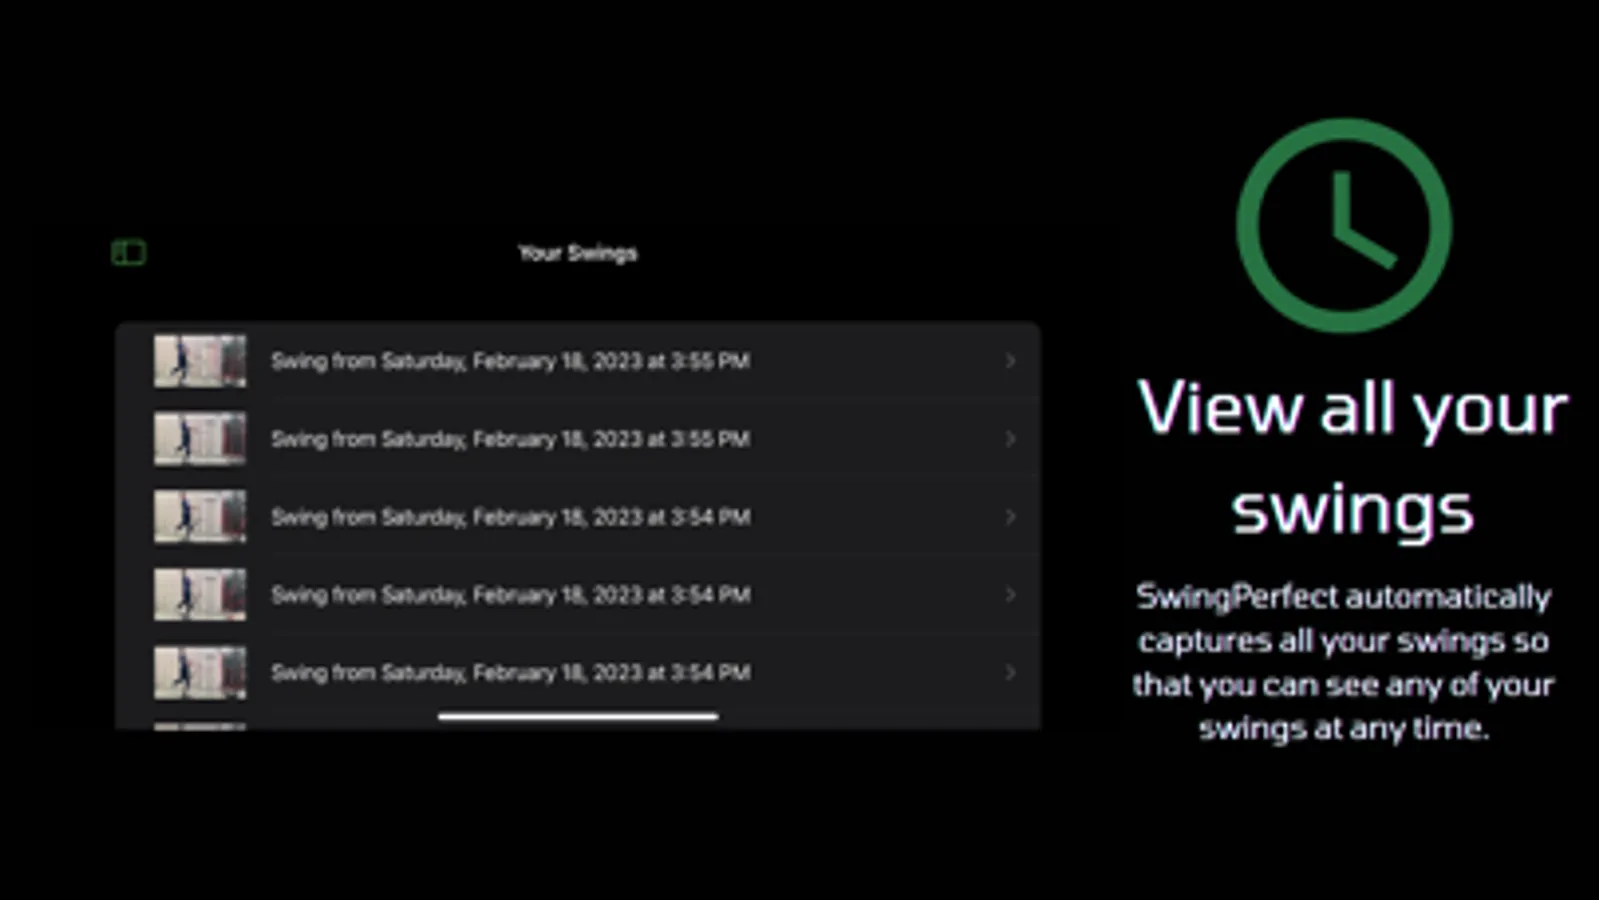This screenshot has height=900, width=1599.
Task: Expand the chevron on the fifth swing row
Action: pos(1010,673)
